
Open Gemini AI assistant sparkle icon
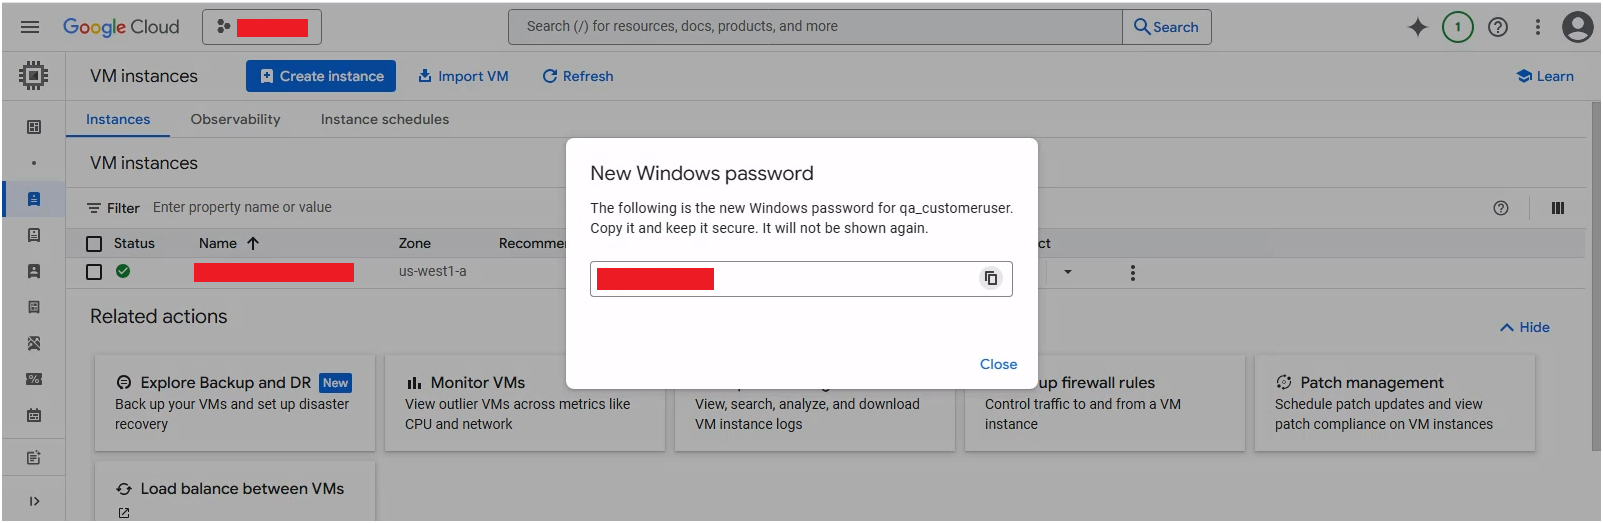click(1417, 27)
